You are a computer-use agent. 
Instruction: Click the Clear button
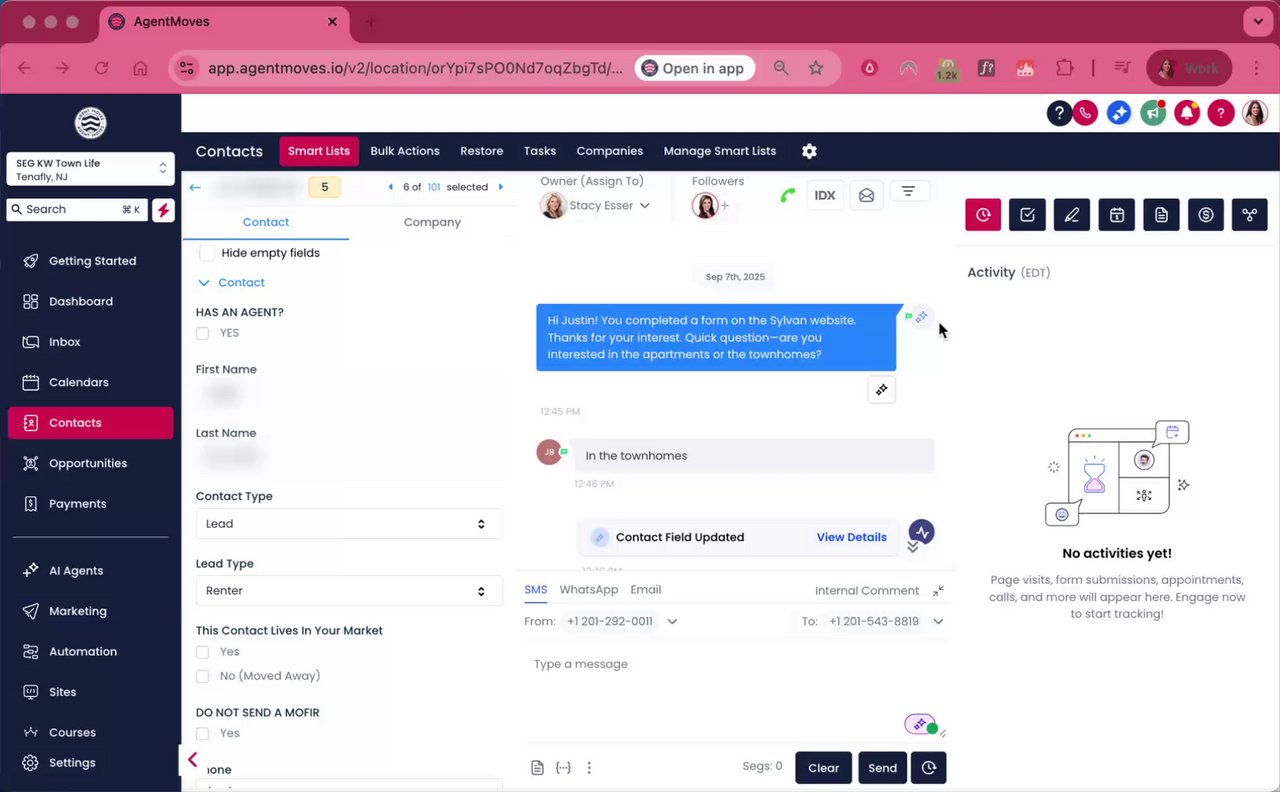pyautogui.click(x=823, y=768)
